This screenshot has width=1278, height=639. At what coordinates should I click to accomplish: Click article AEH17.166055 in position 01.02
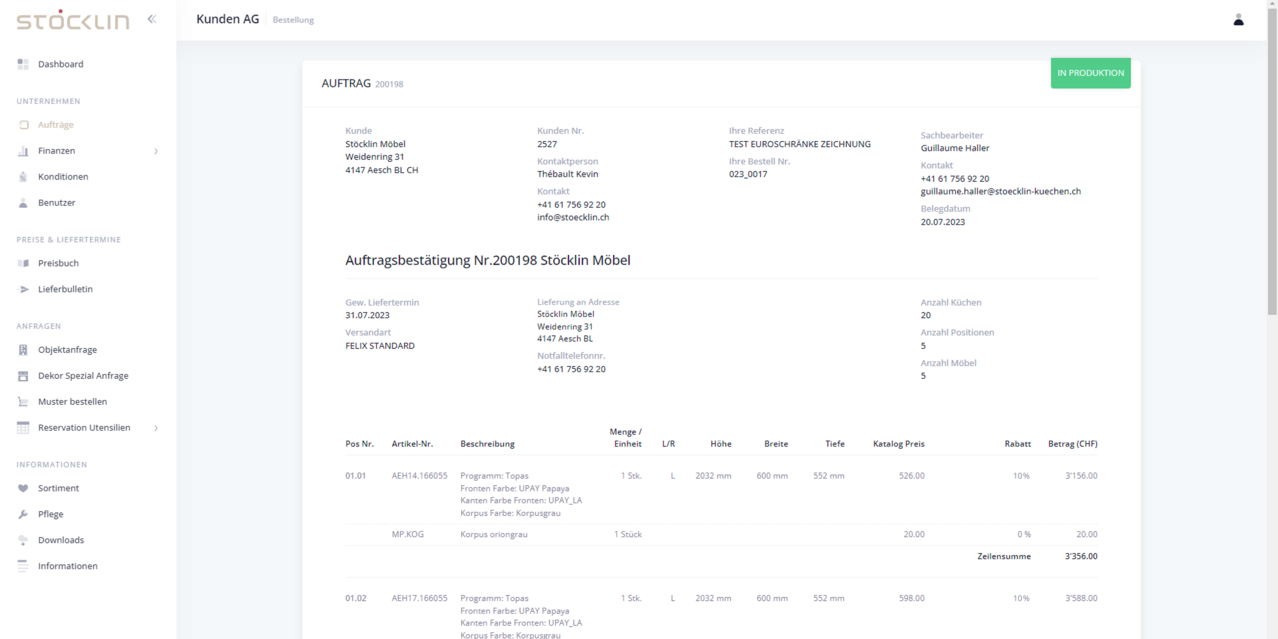[419, 598]
